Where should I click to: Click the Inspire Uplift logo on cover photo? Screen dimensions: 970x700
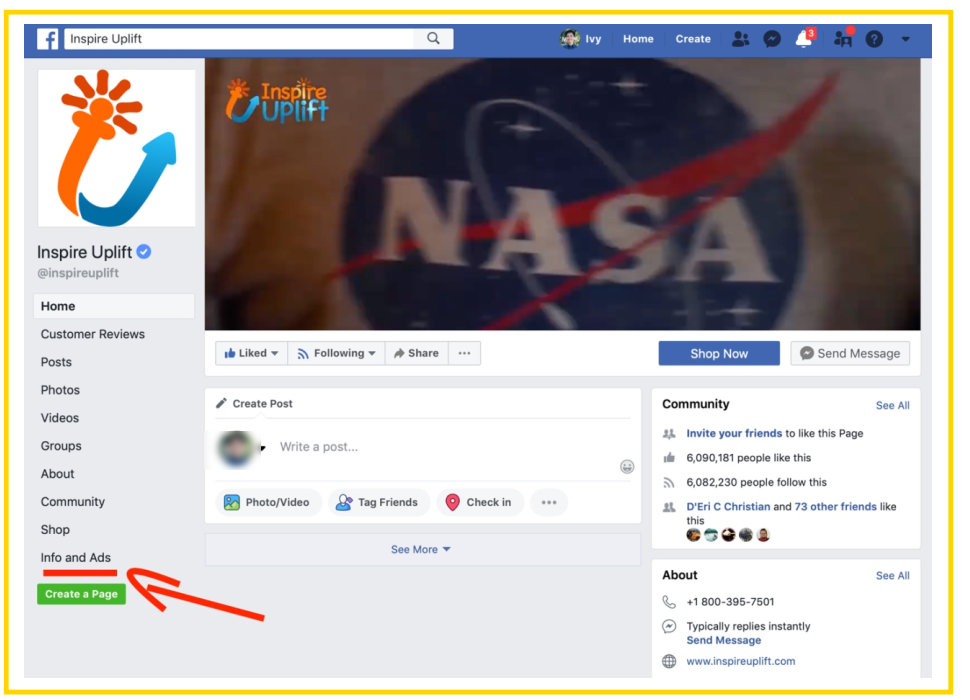pos(277,100)
